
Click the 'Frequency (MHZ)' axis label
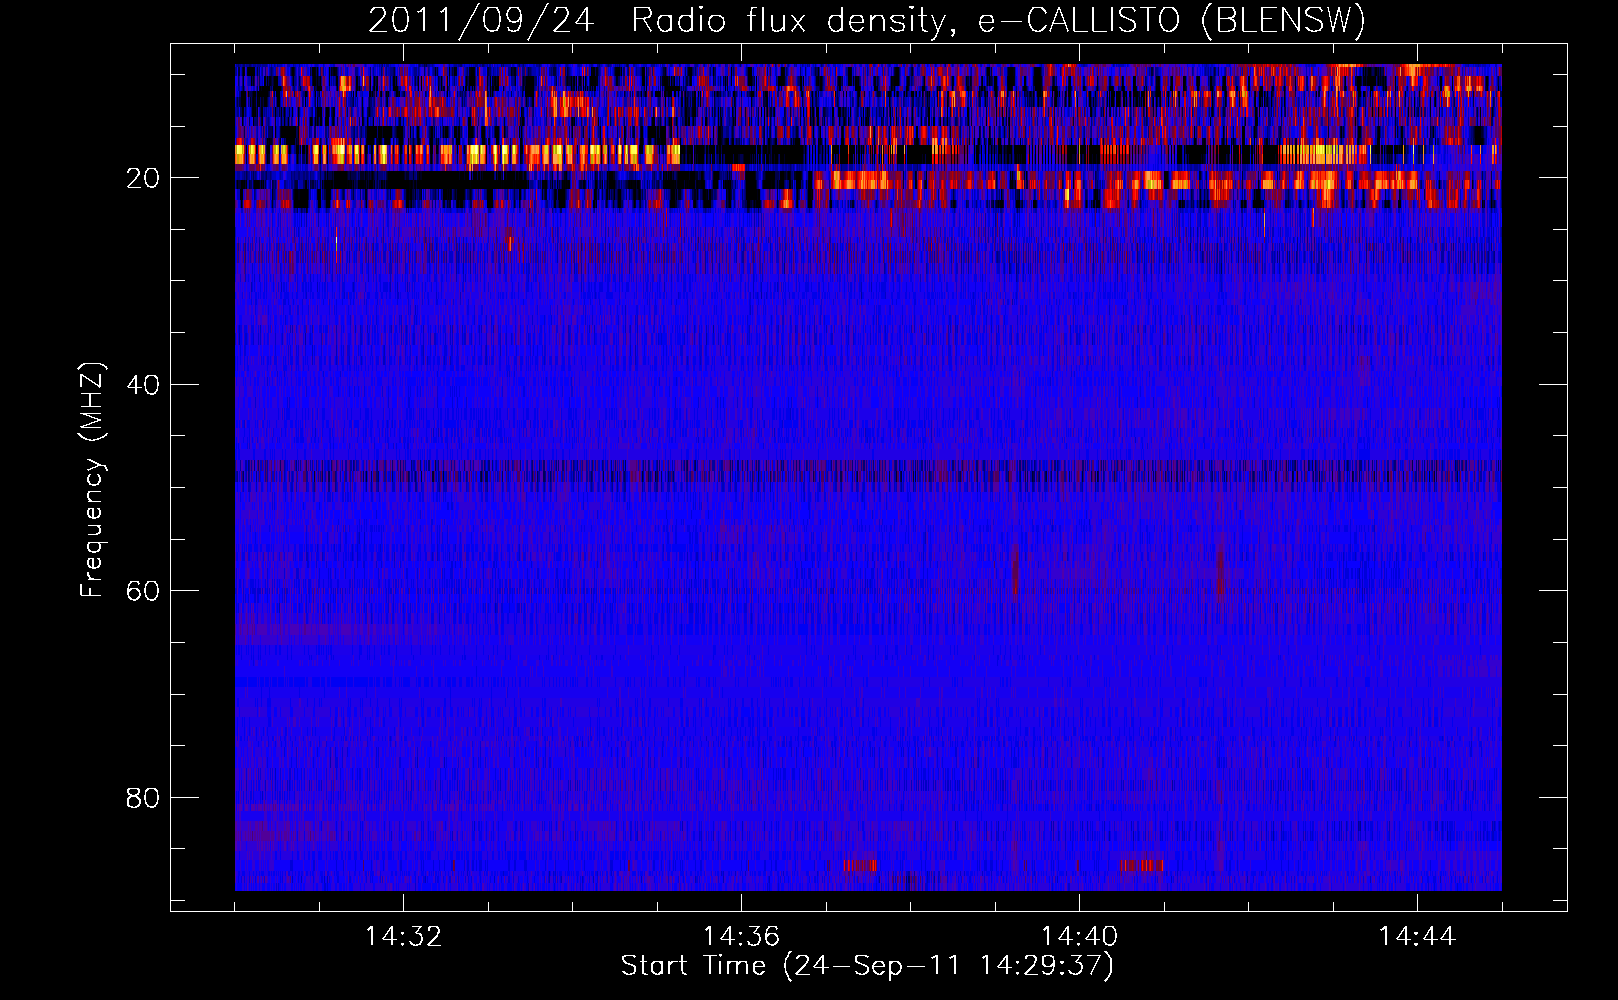pyautogui.click(x=92, y=479)
